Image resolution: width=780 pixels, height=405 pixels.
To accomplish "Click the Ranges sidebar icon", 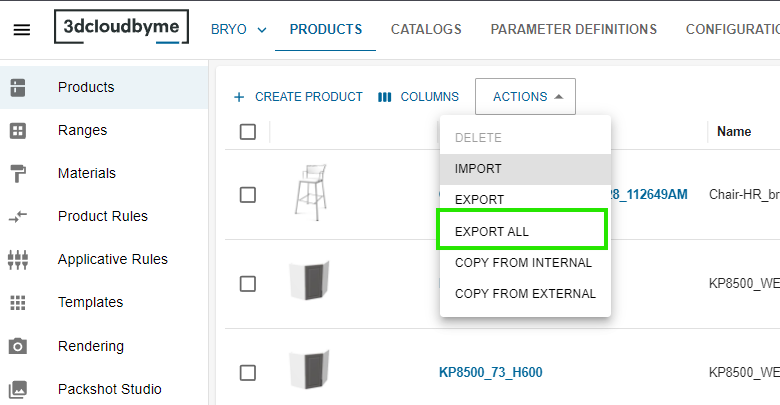I will pos(18,131).
